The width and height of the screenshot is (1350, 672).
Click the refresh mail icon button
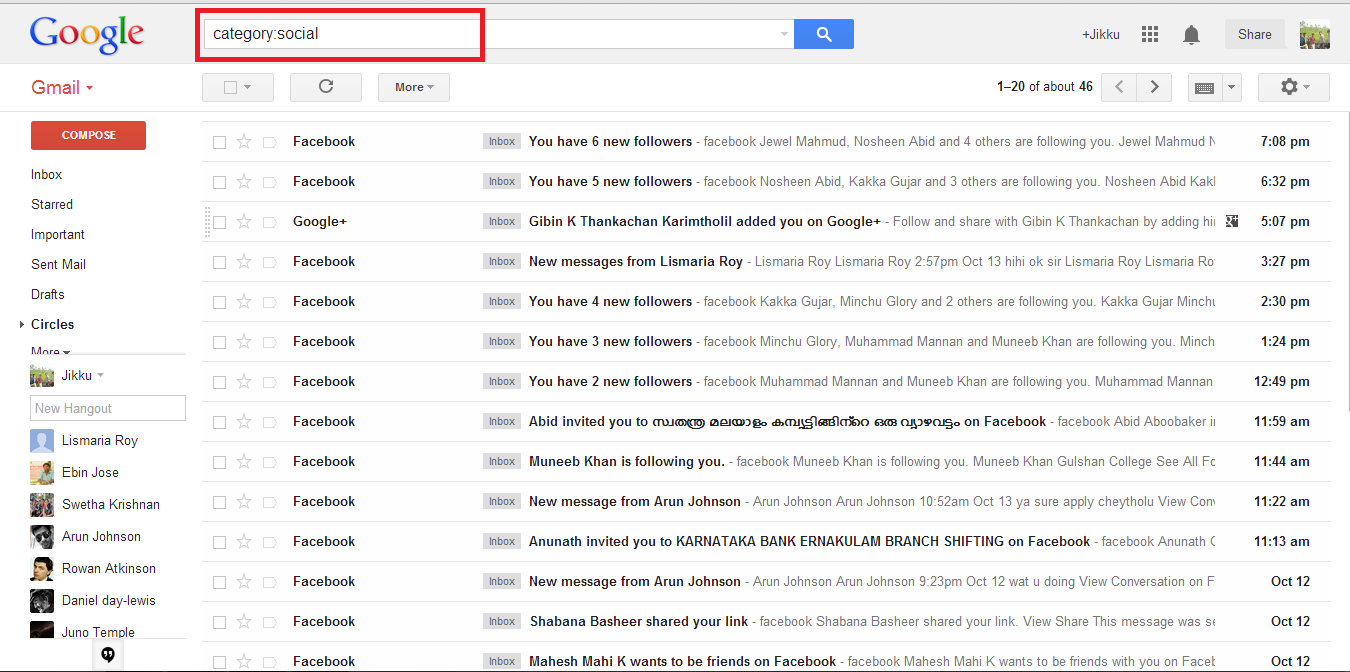click(x=326, y=87)
